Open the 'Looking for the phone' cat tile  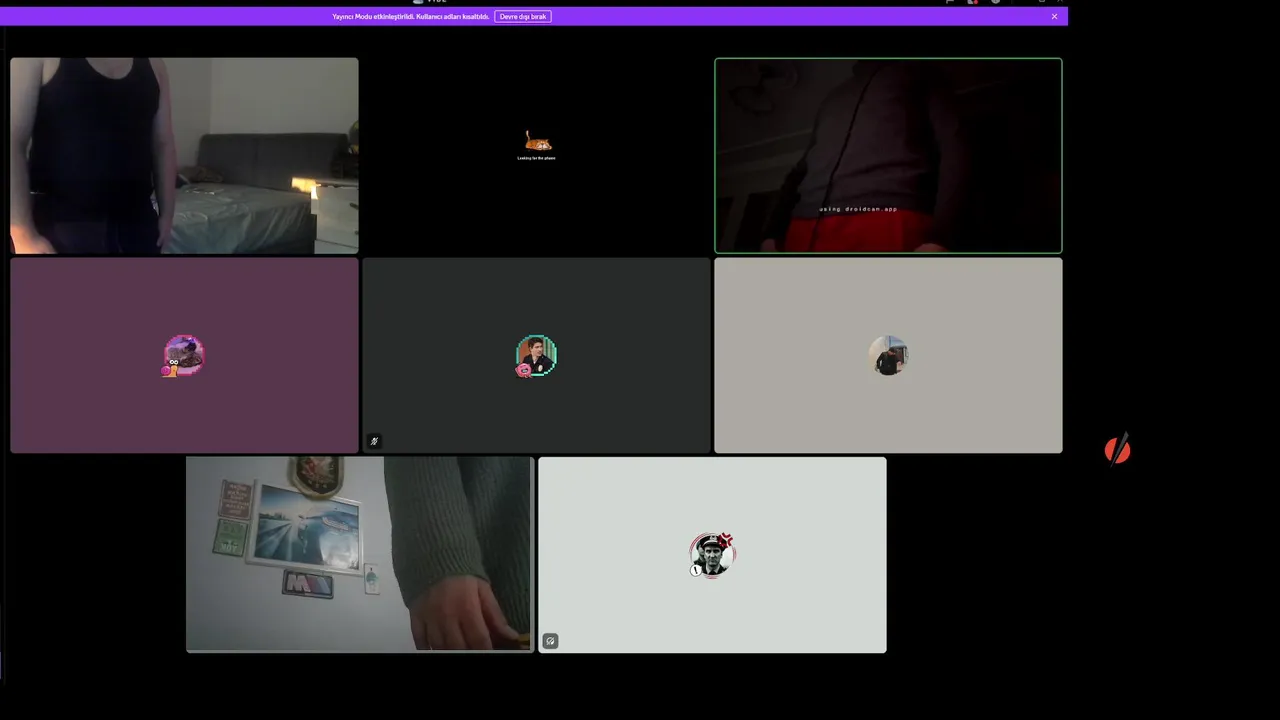536,155
